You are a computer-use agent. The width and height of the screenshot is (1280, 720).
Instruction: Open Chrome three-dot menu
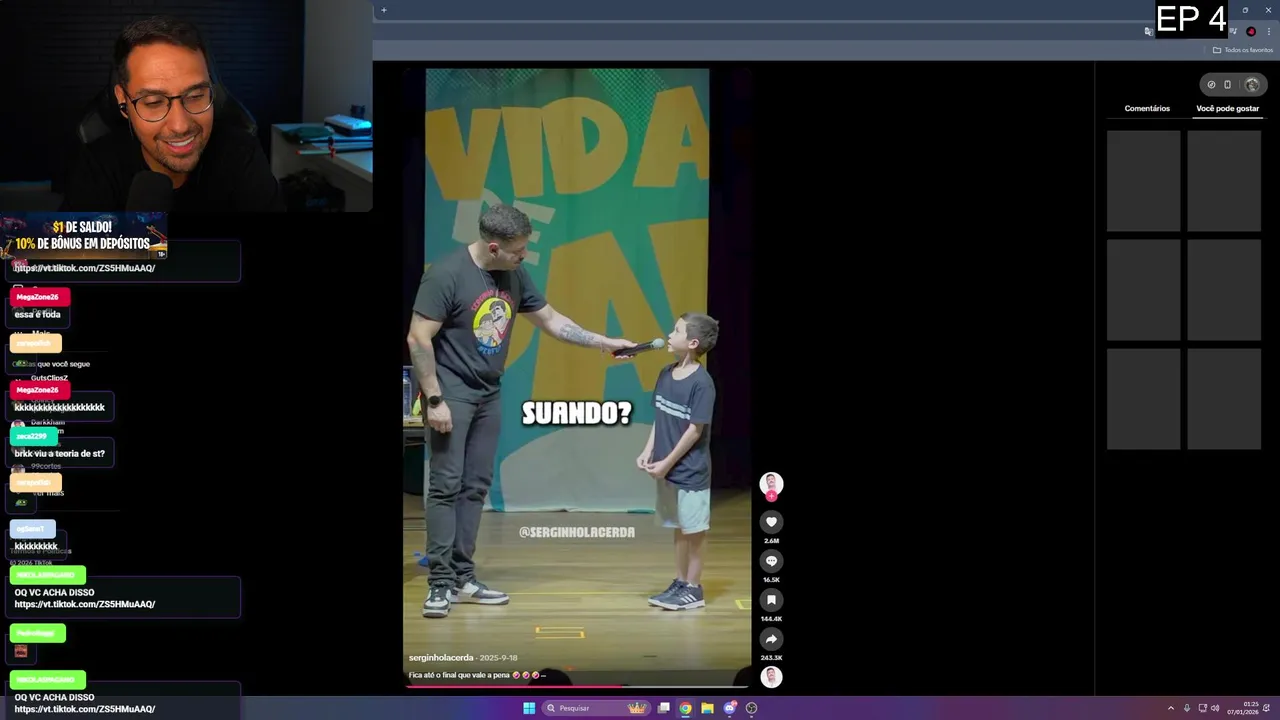[x=1269, y=31]
